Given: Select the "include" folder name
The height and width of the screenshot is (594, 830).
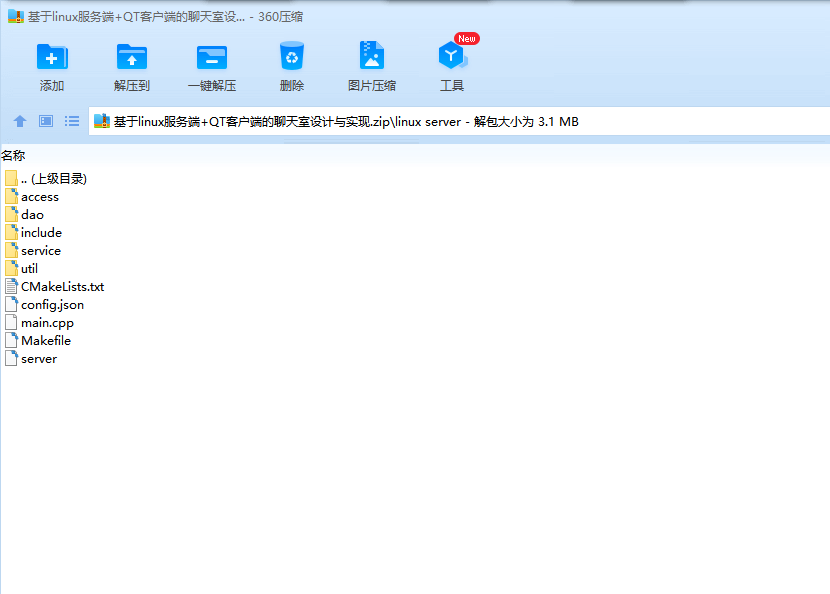Looking at the screenshot, I should [41, 232].
